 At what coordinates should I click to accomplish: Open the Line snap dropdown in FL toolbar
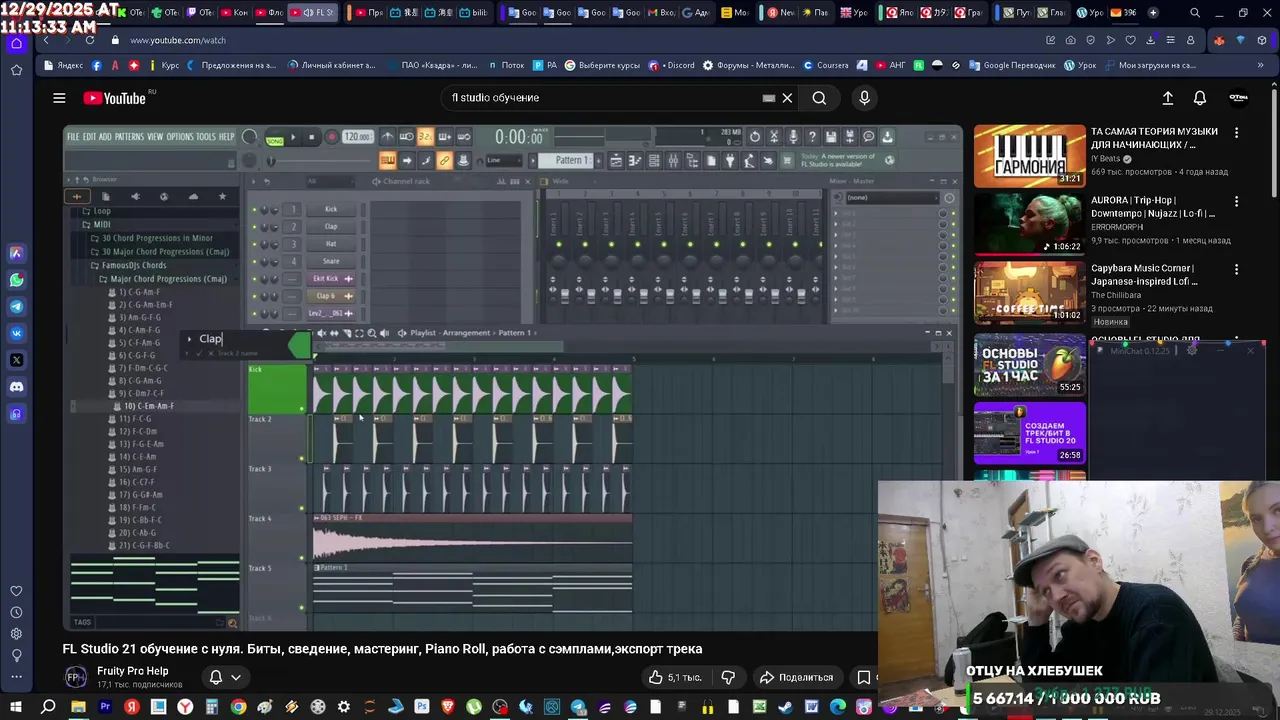[x=503, y=160]
